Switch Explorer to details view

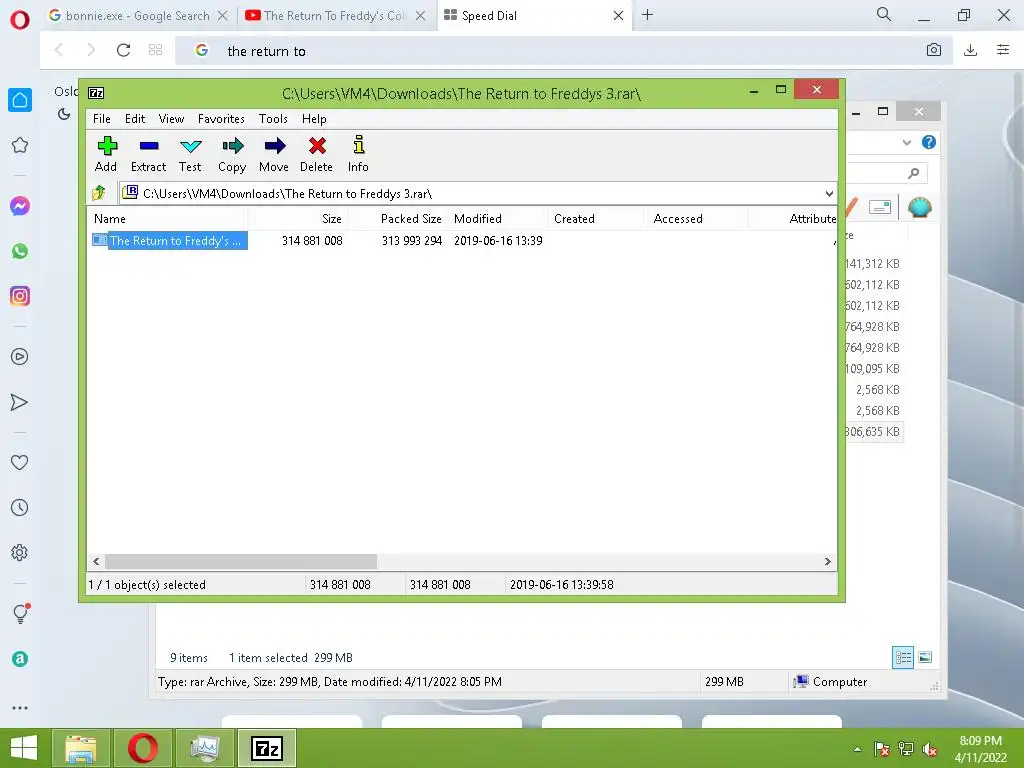(903, 658)
